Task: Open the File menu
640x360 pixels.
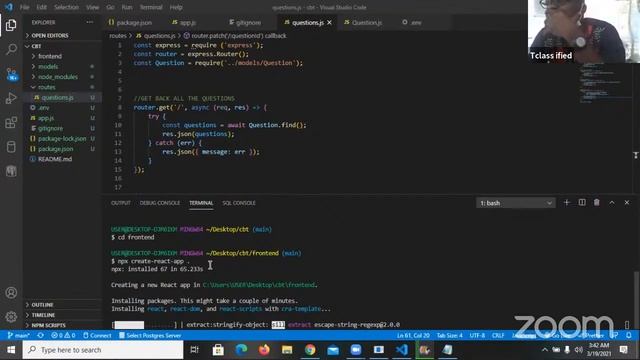Action: click(x=24, y=7)
